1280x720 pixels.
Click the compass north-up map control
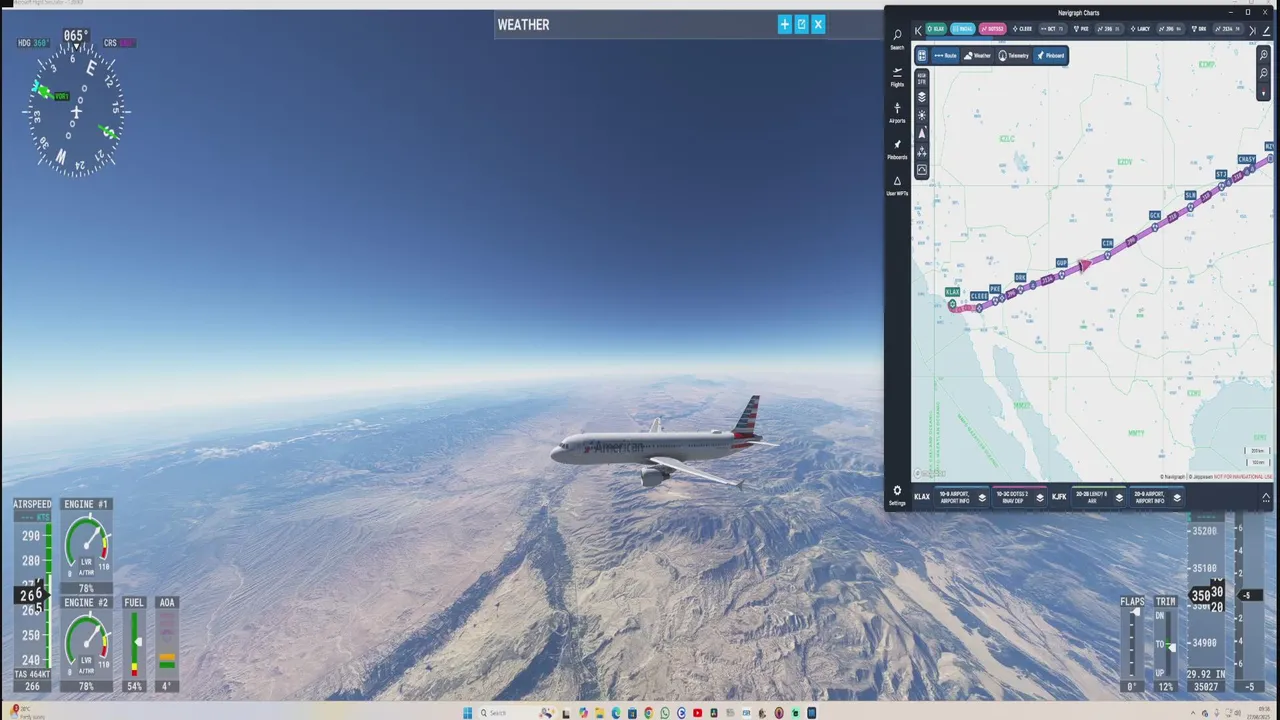(x=1264, y=91)
